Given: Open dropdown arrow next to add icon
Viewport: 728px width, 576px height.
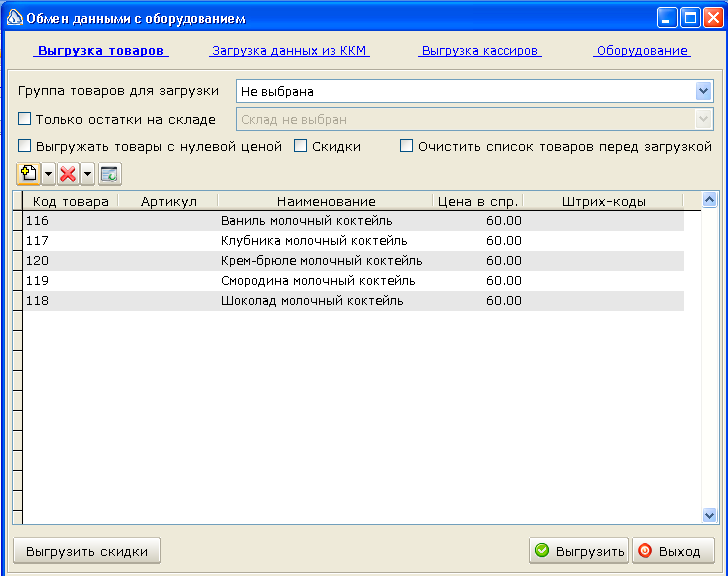Looking at the screenshot, I should 49,175.
